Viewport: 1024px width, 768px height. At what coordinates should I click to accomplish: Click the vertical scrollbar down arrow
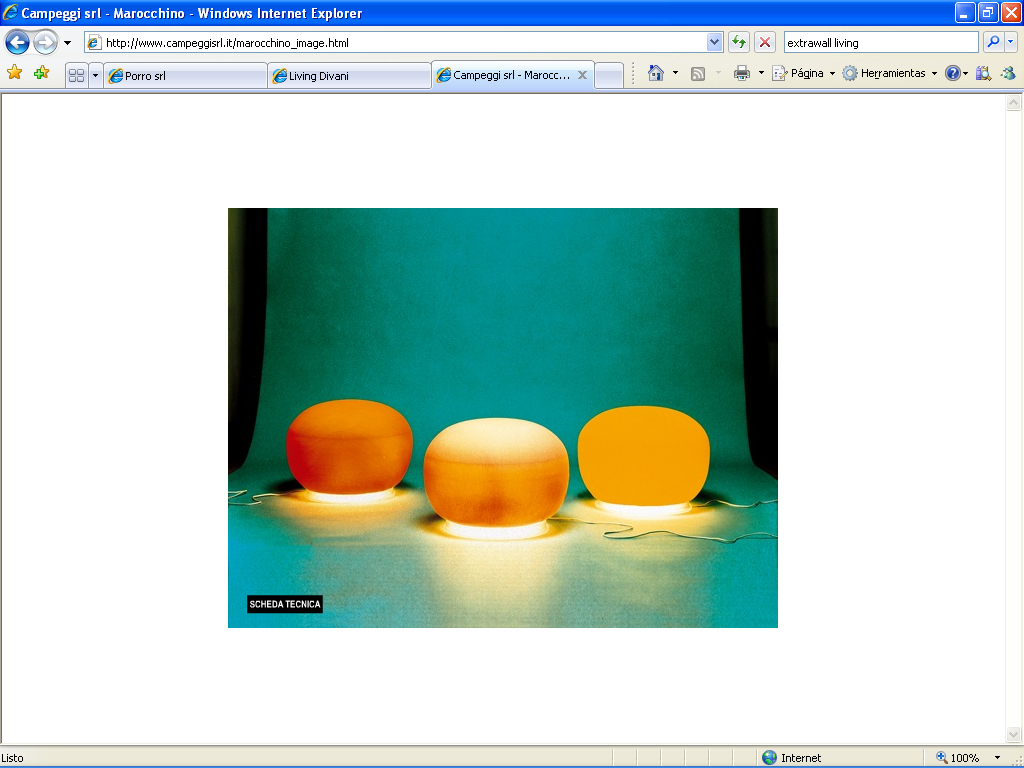tap(1014, 735)
